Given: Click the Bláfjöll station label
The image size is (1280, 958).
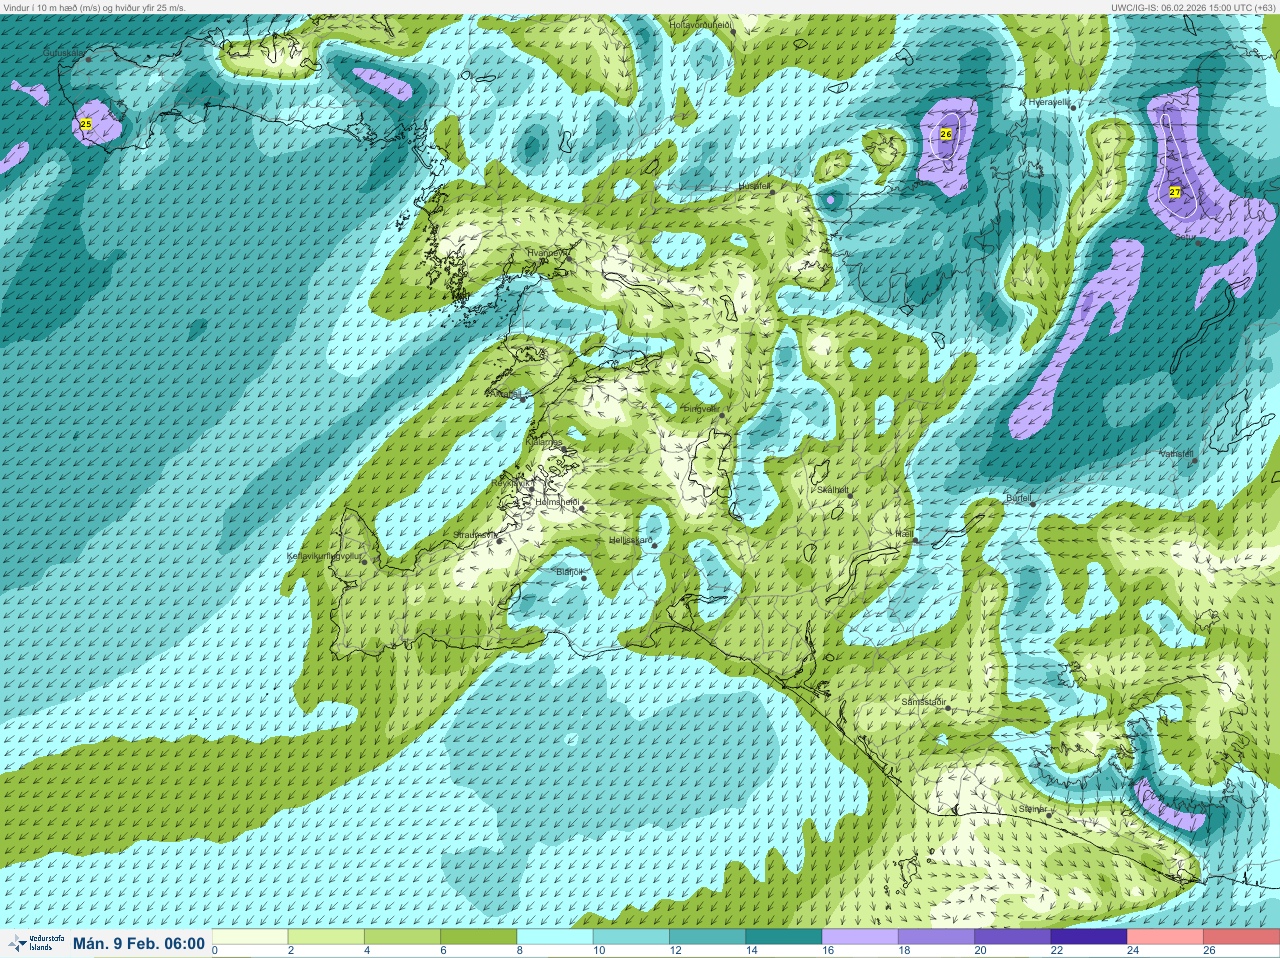Looking at the screenshot, I should (x=569, y=572).
